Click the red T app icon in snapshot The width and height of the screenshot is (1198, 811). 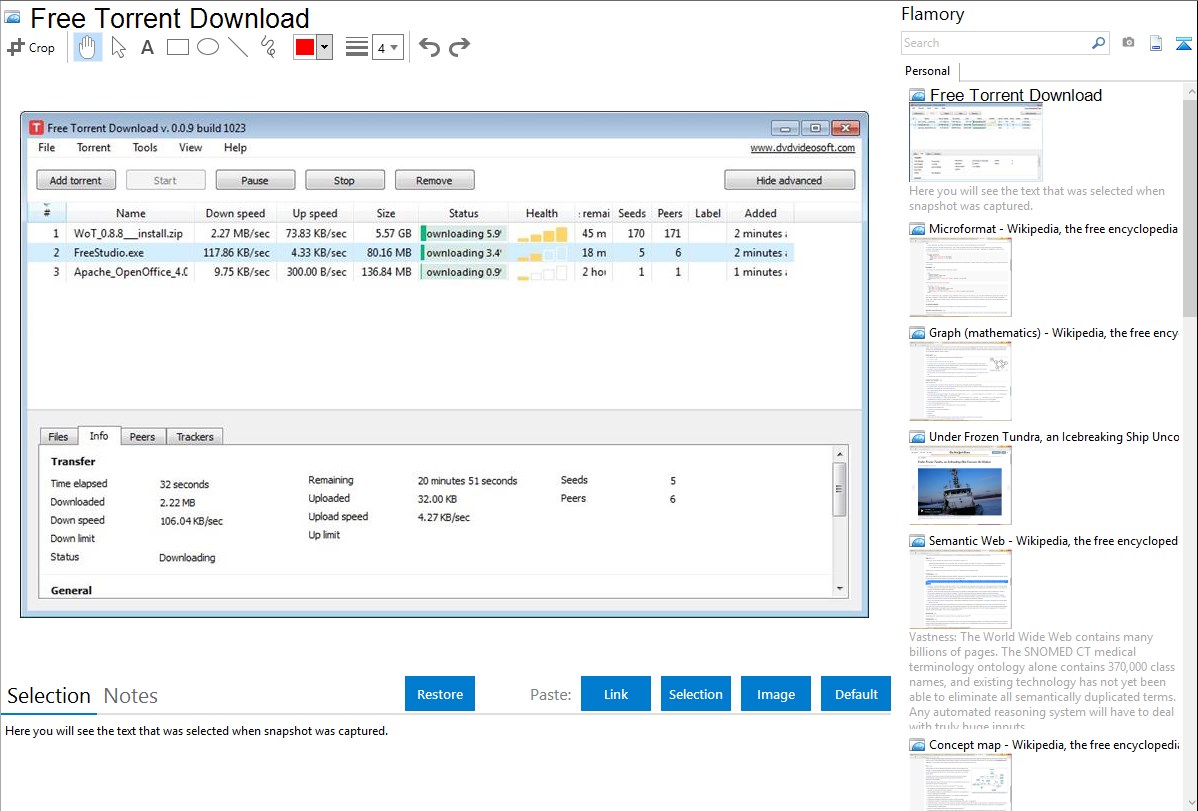coord(36,128)
